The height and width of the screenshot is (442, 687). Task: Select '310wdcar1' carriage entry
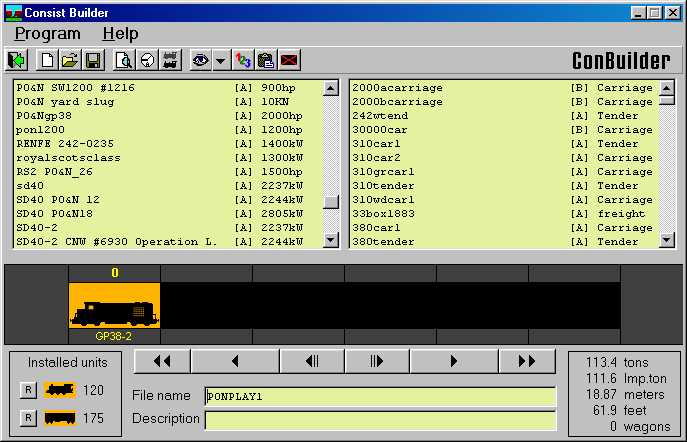click(504, 200)
